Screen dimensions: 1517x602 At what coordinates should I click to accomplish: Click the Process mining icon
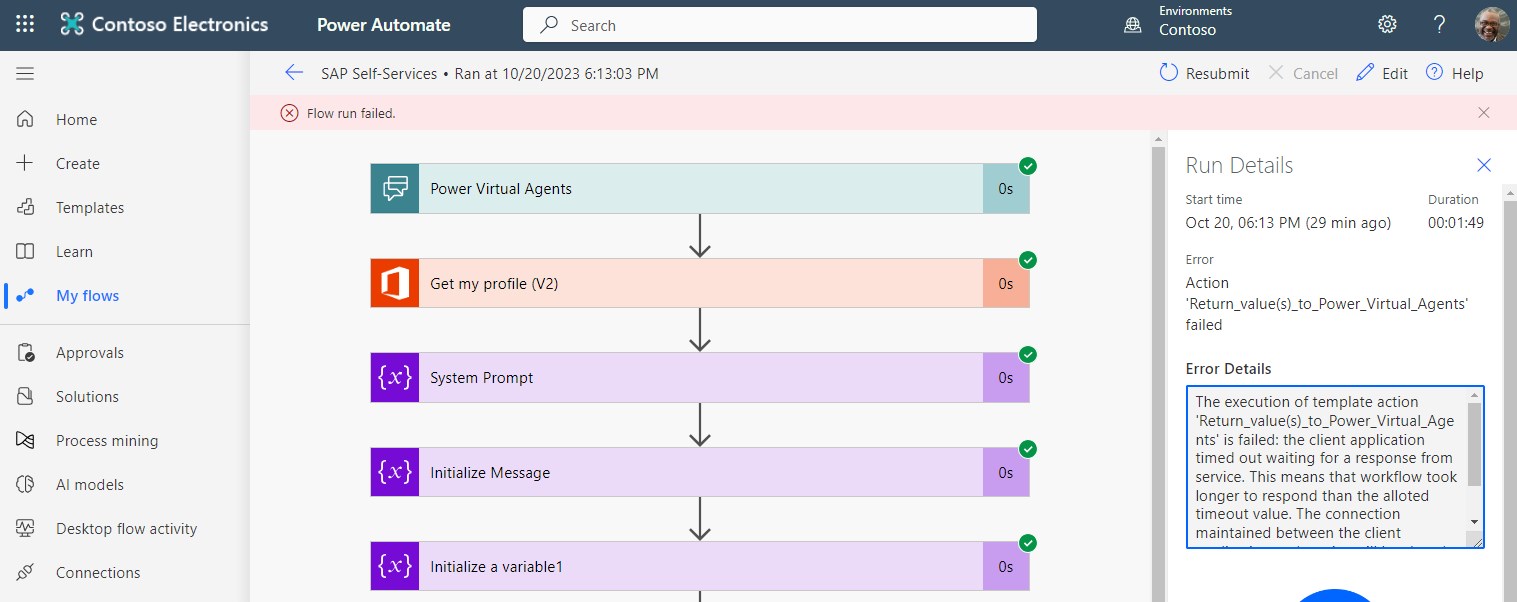click(x=26, y=440)
